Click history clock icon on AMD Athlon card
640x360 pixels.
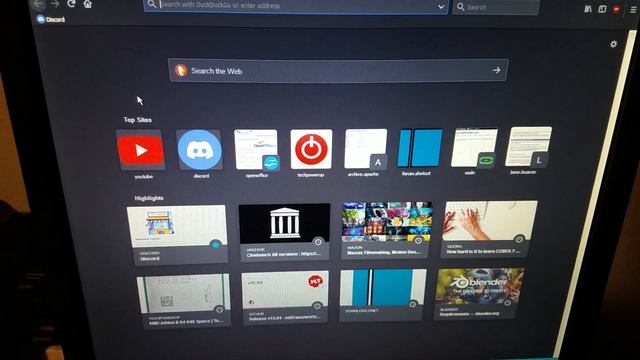click(x=219, y=310)
